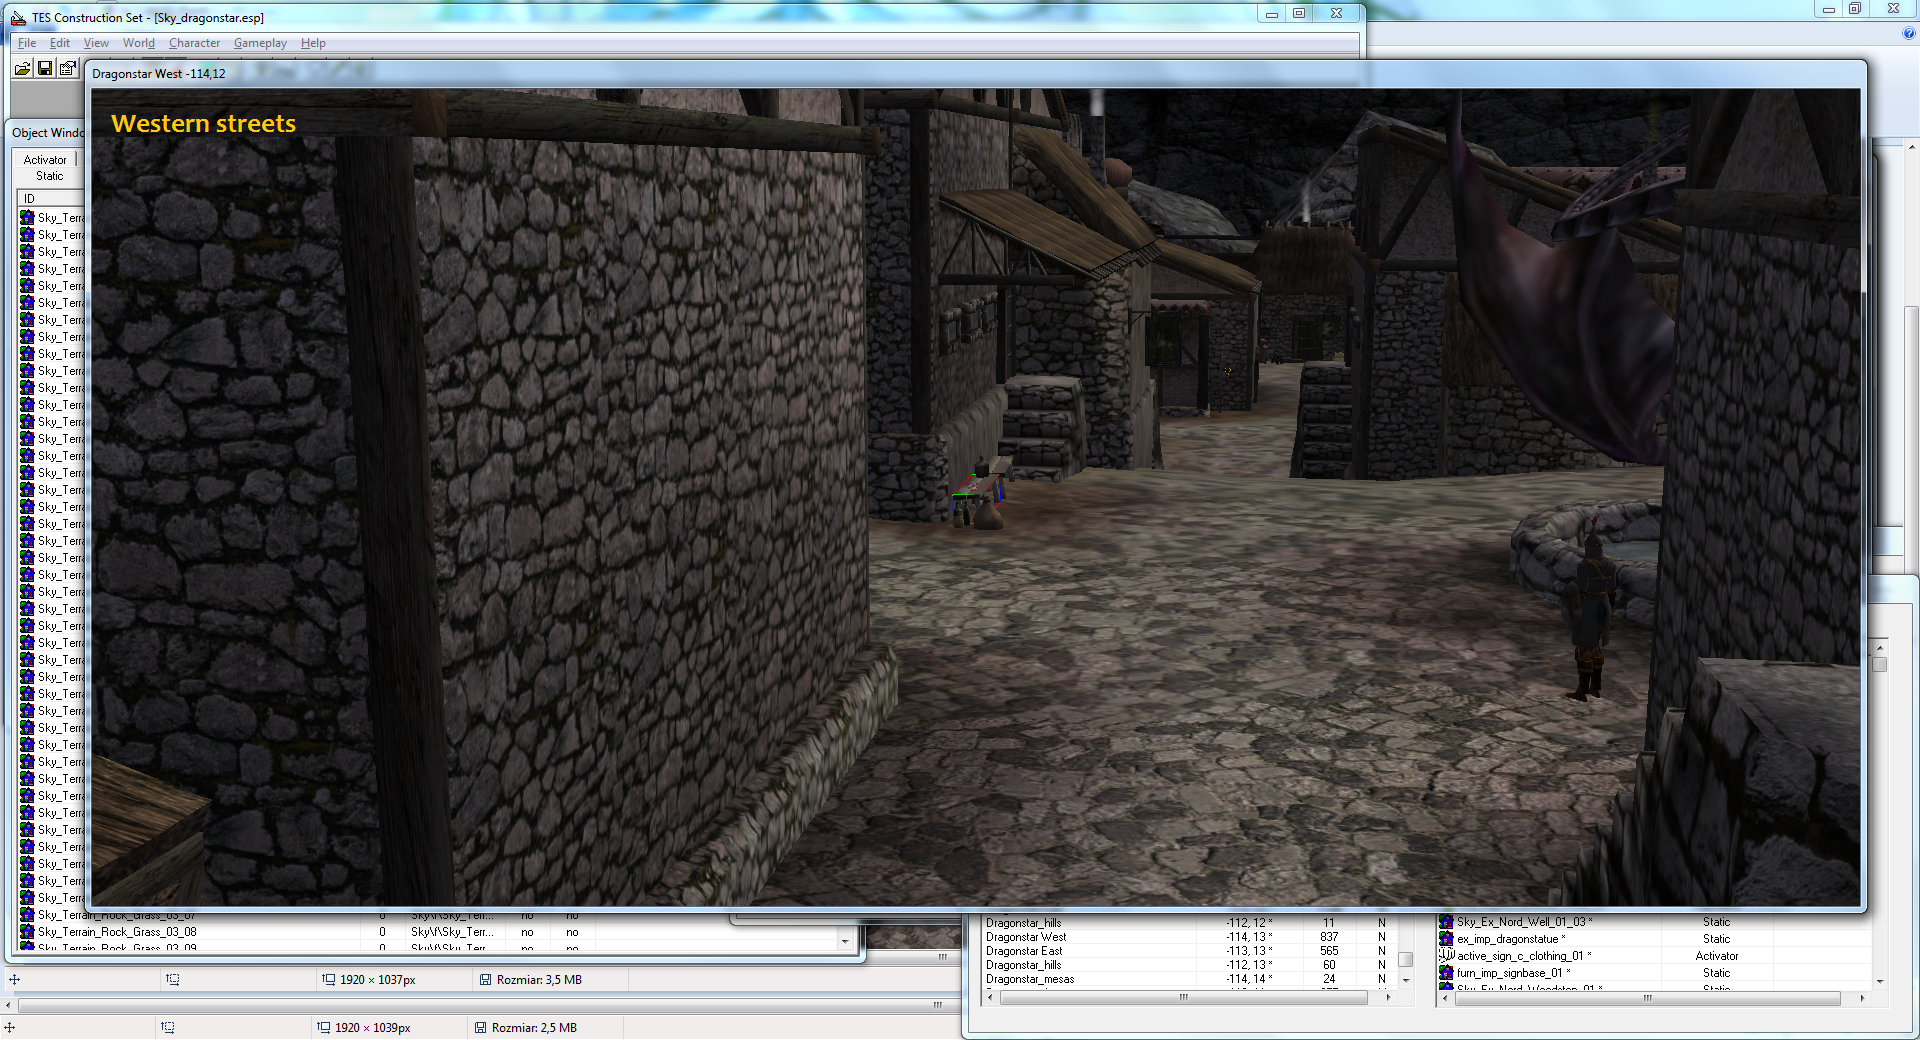Image resolution: width=1920 pixels, height=1040 pixels.
Task: Open the Data Files load icon
Action: (22, 68)
